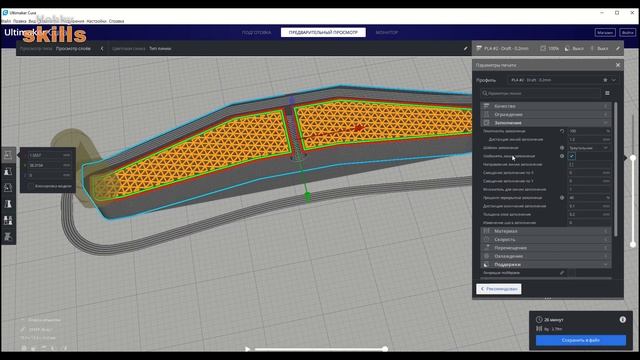Expand the Travel settings category
The width and height of the screenshot is (640, 360).
click(546, 248)
